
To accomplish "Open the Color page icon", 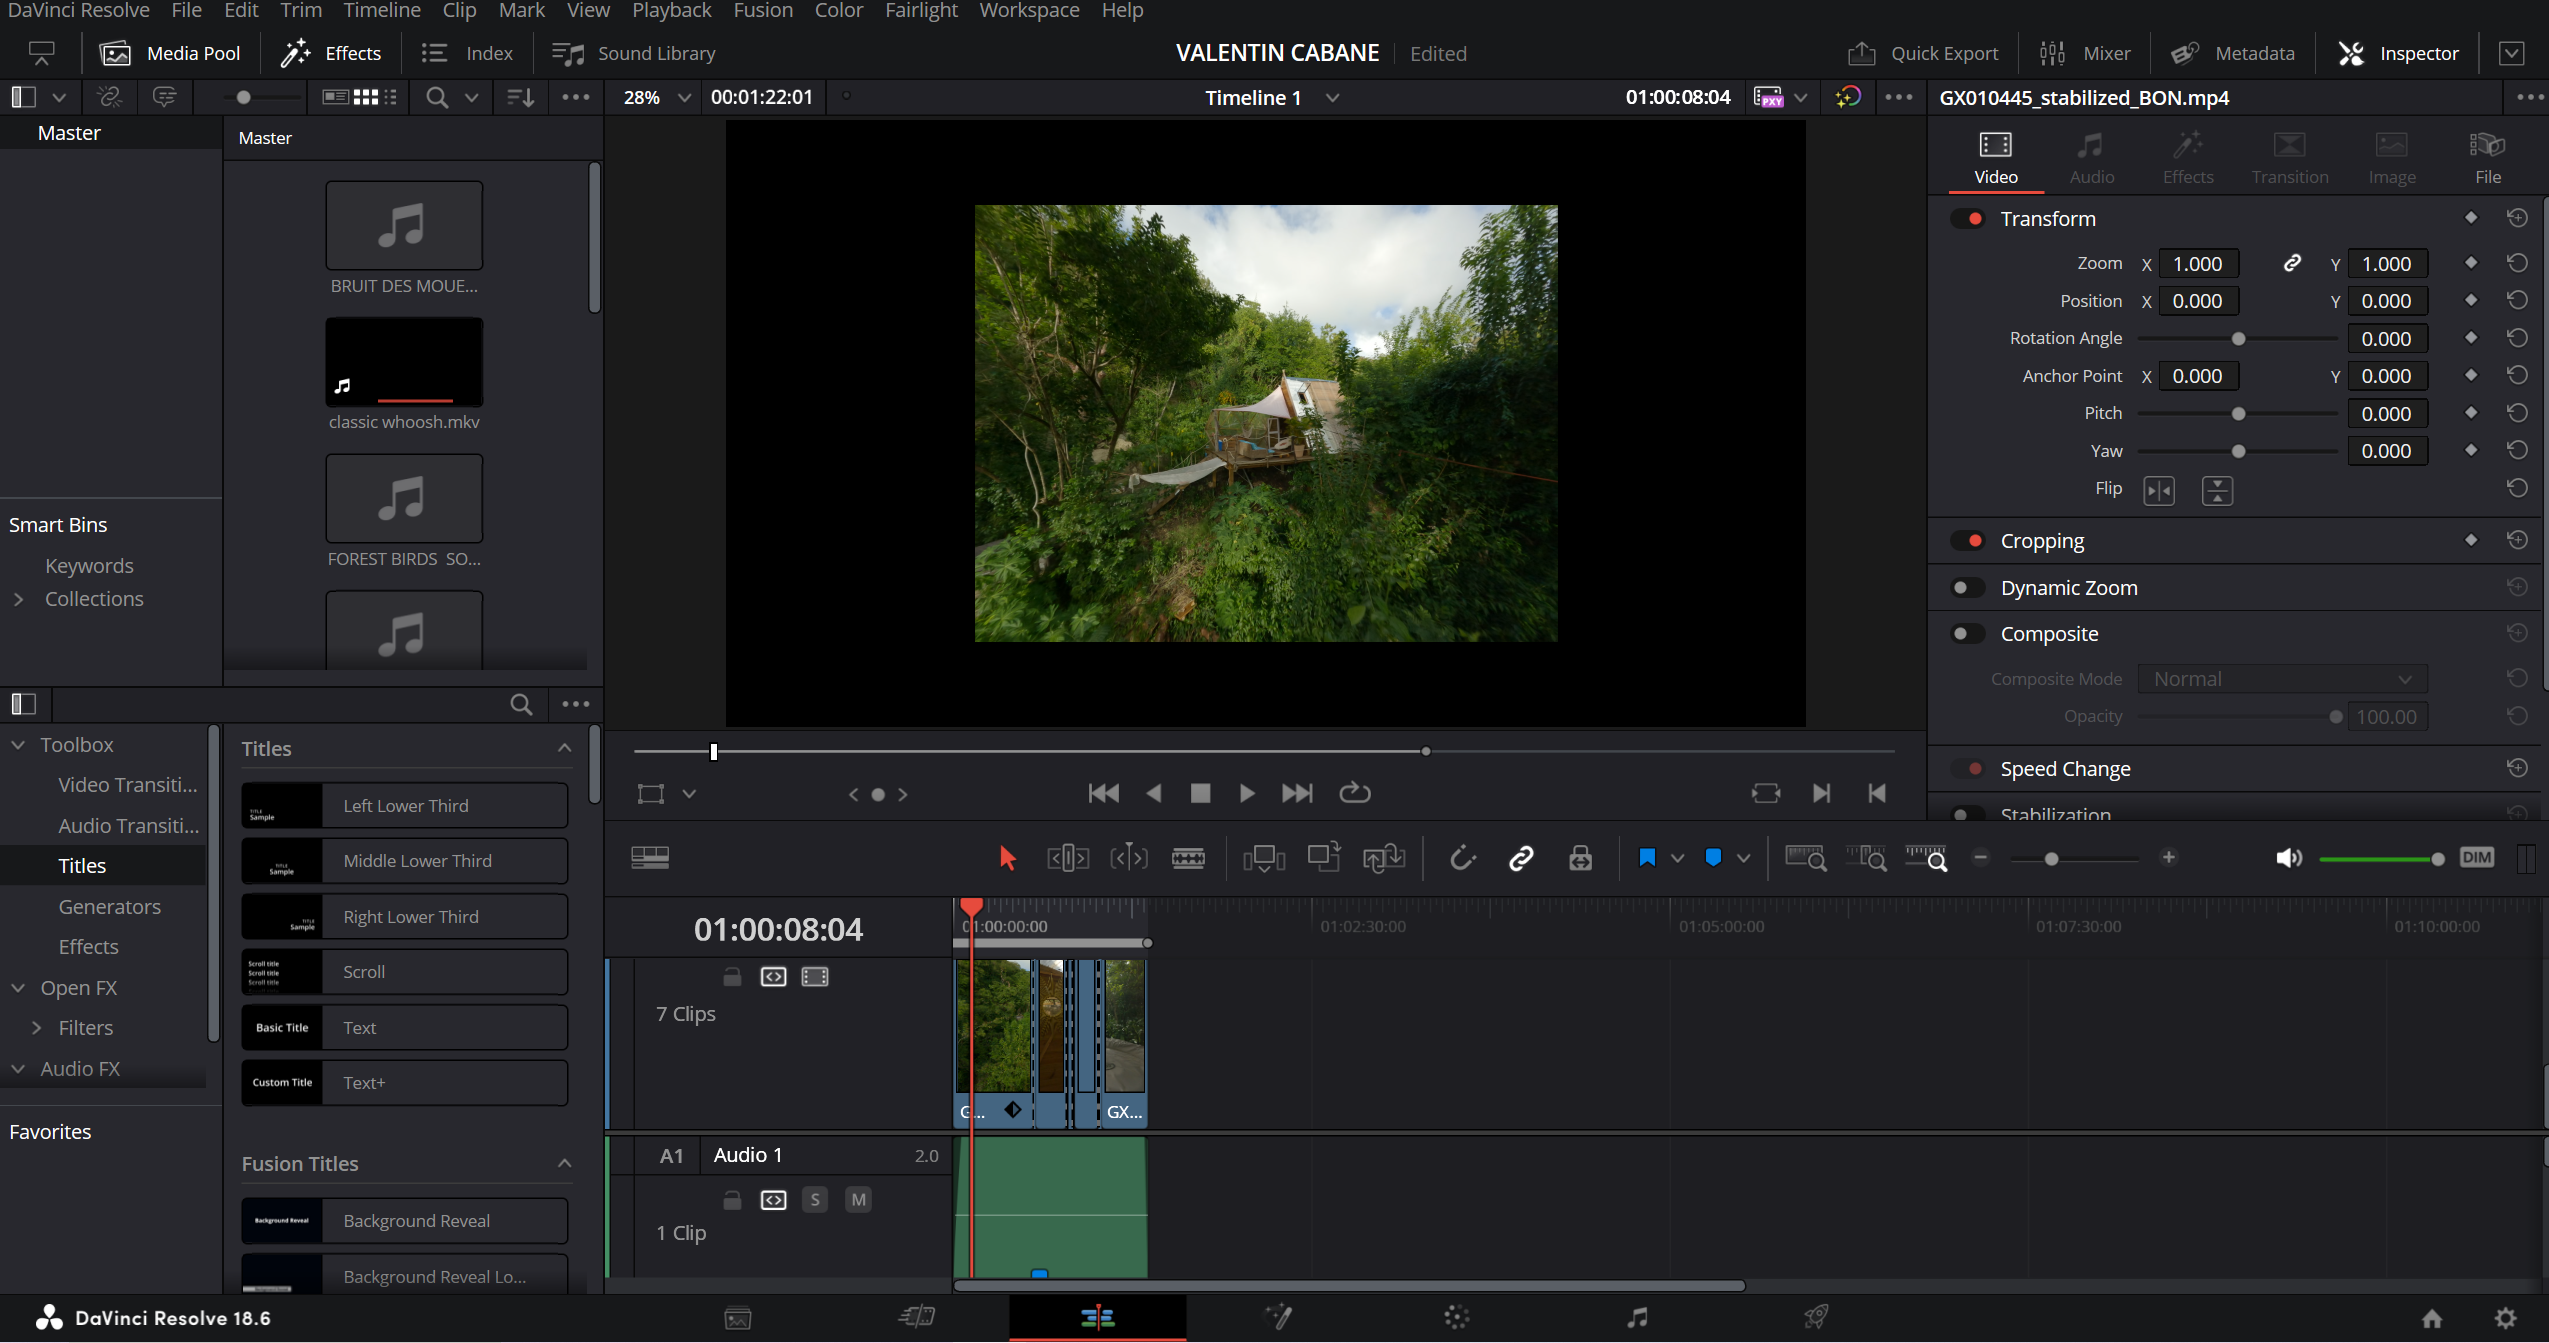I will click(1457, 1317).
